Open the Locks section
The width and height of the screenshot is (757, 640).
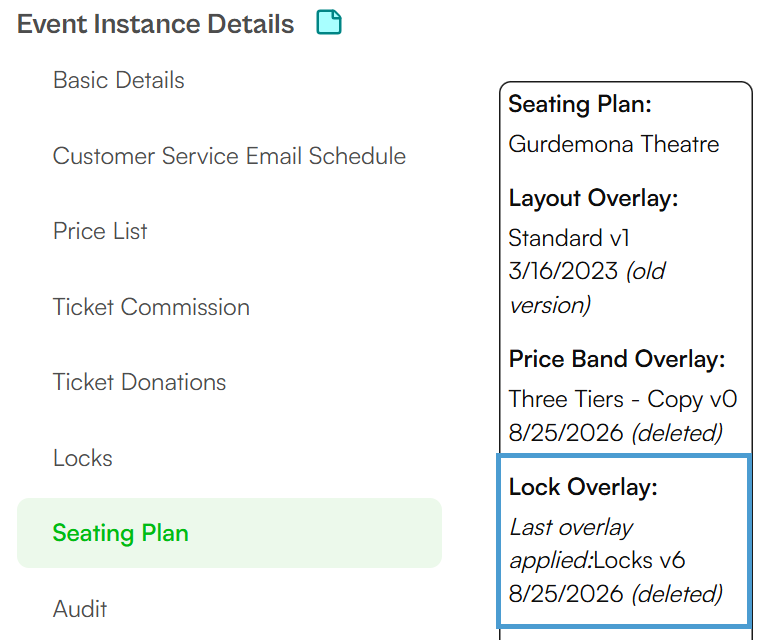pos(83,458)
